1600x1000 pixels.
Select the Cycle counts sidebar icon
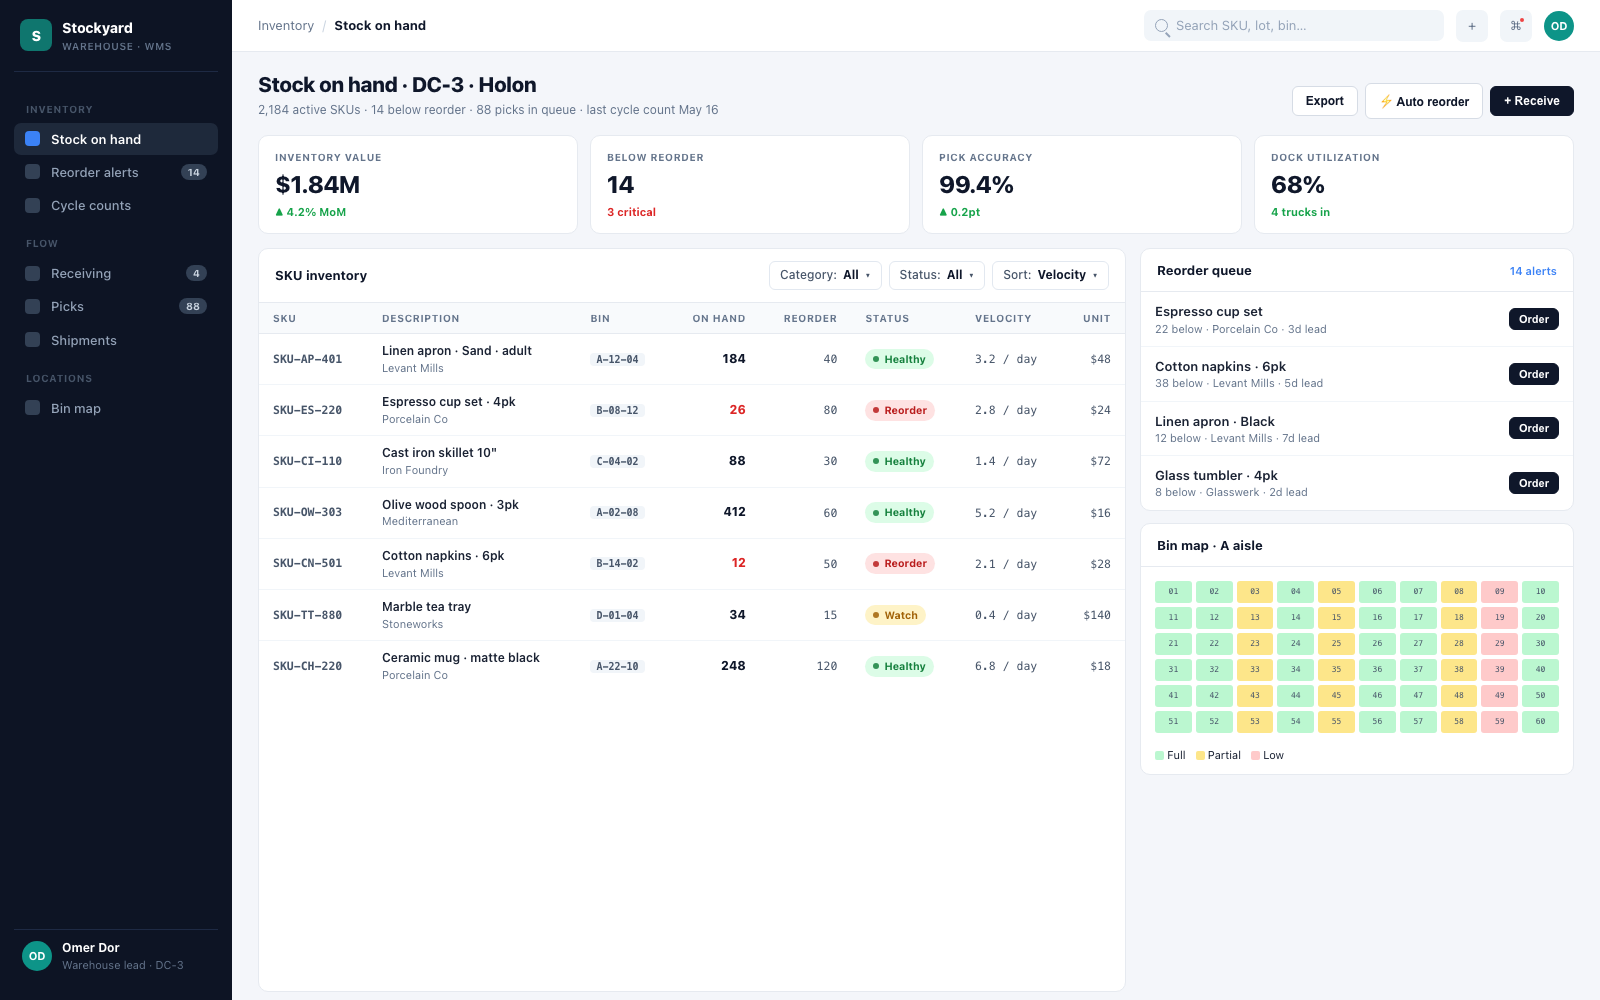33,205
